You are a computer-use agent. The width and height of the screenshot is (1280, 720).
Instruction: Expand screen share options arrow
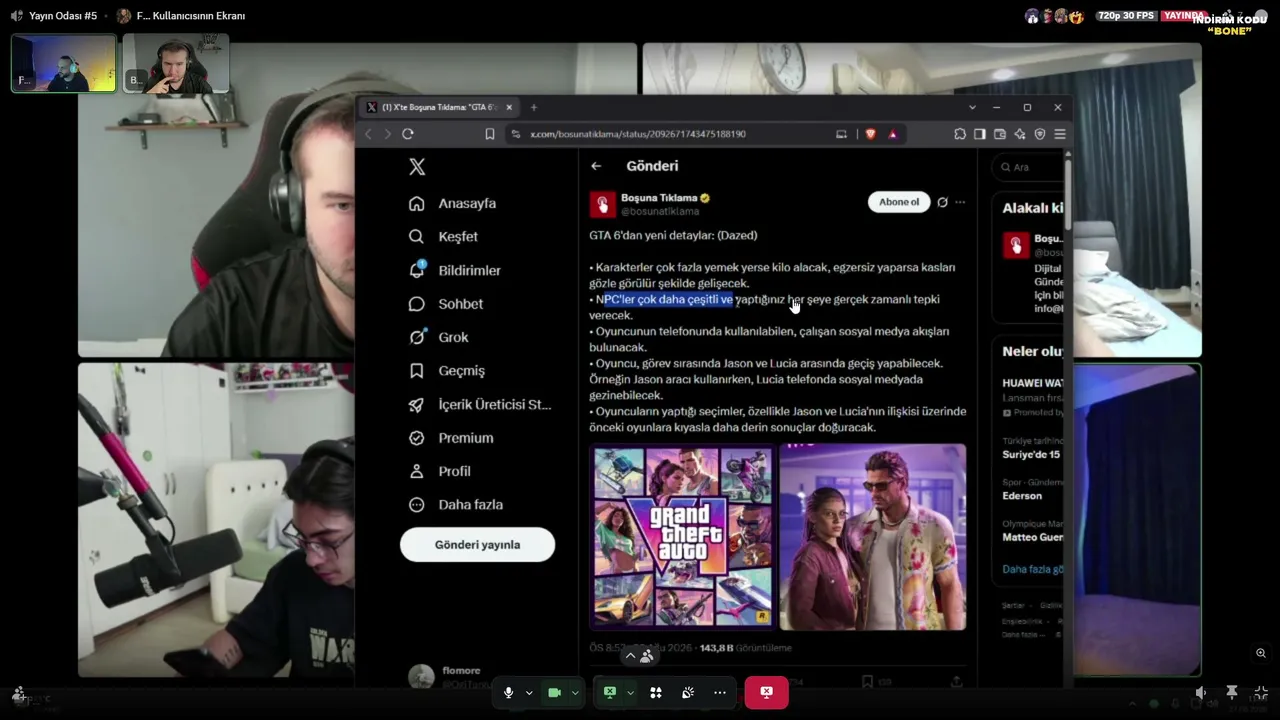click(x=630, y=692)
